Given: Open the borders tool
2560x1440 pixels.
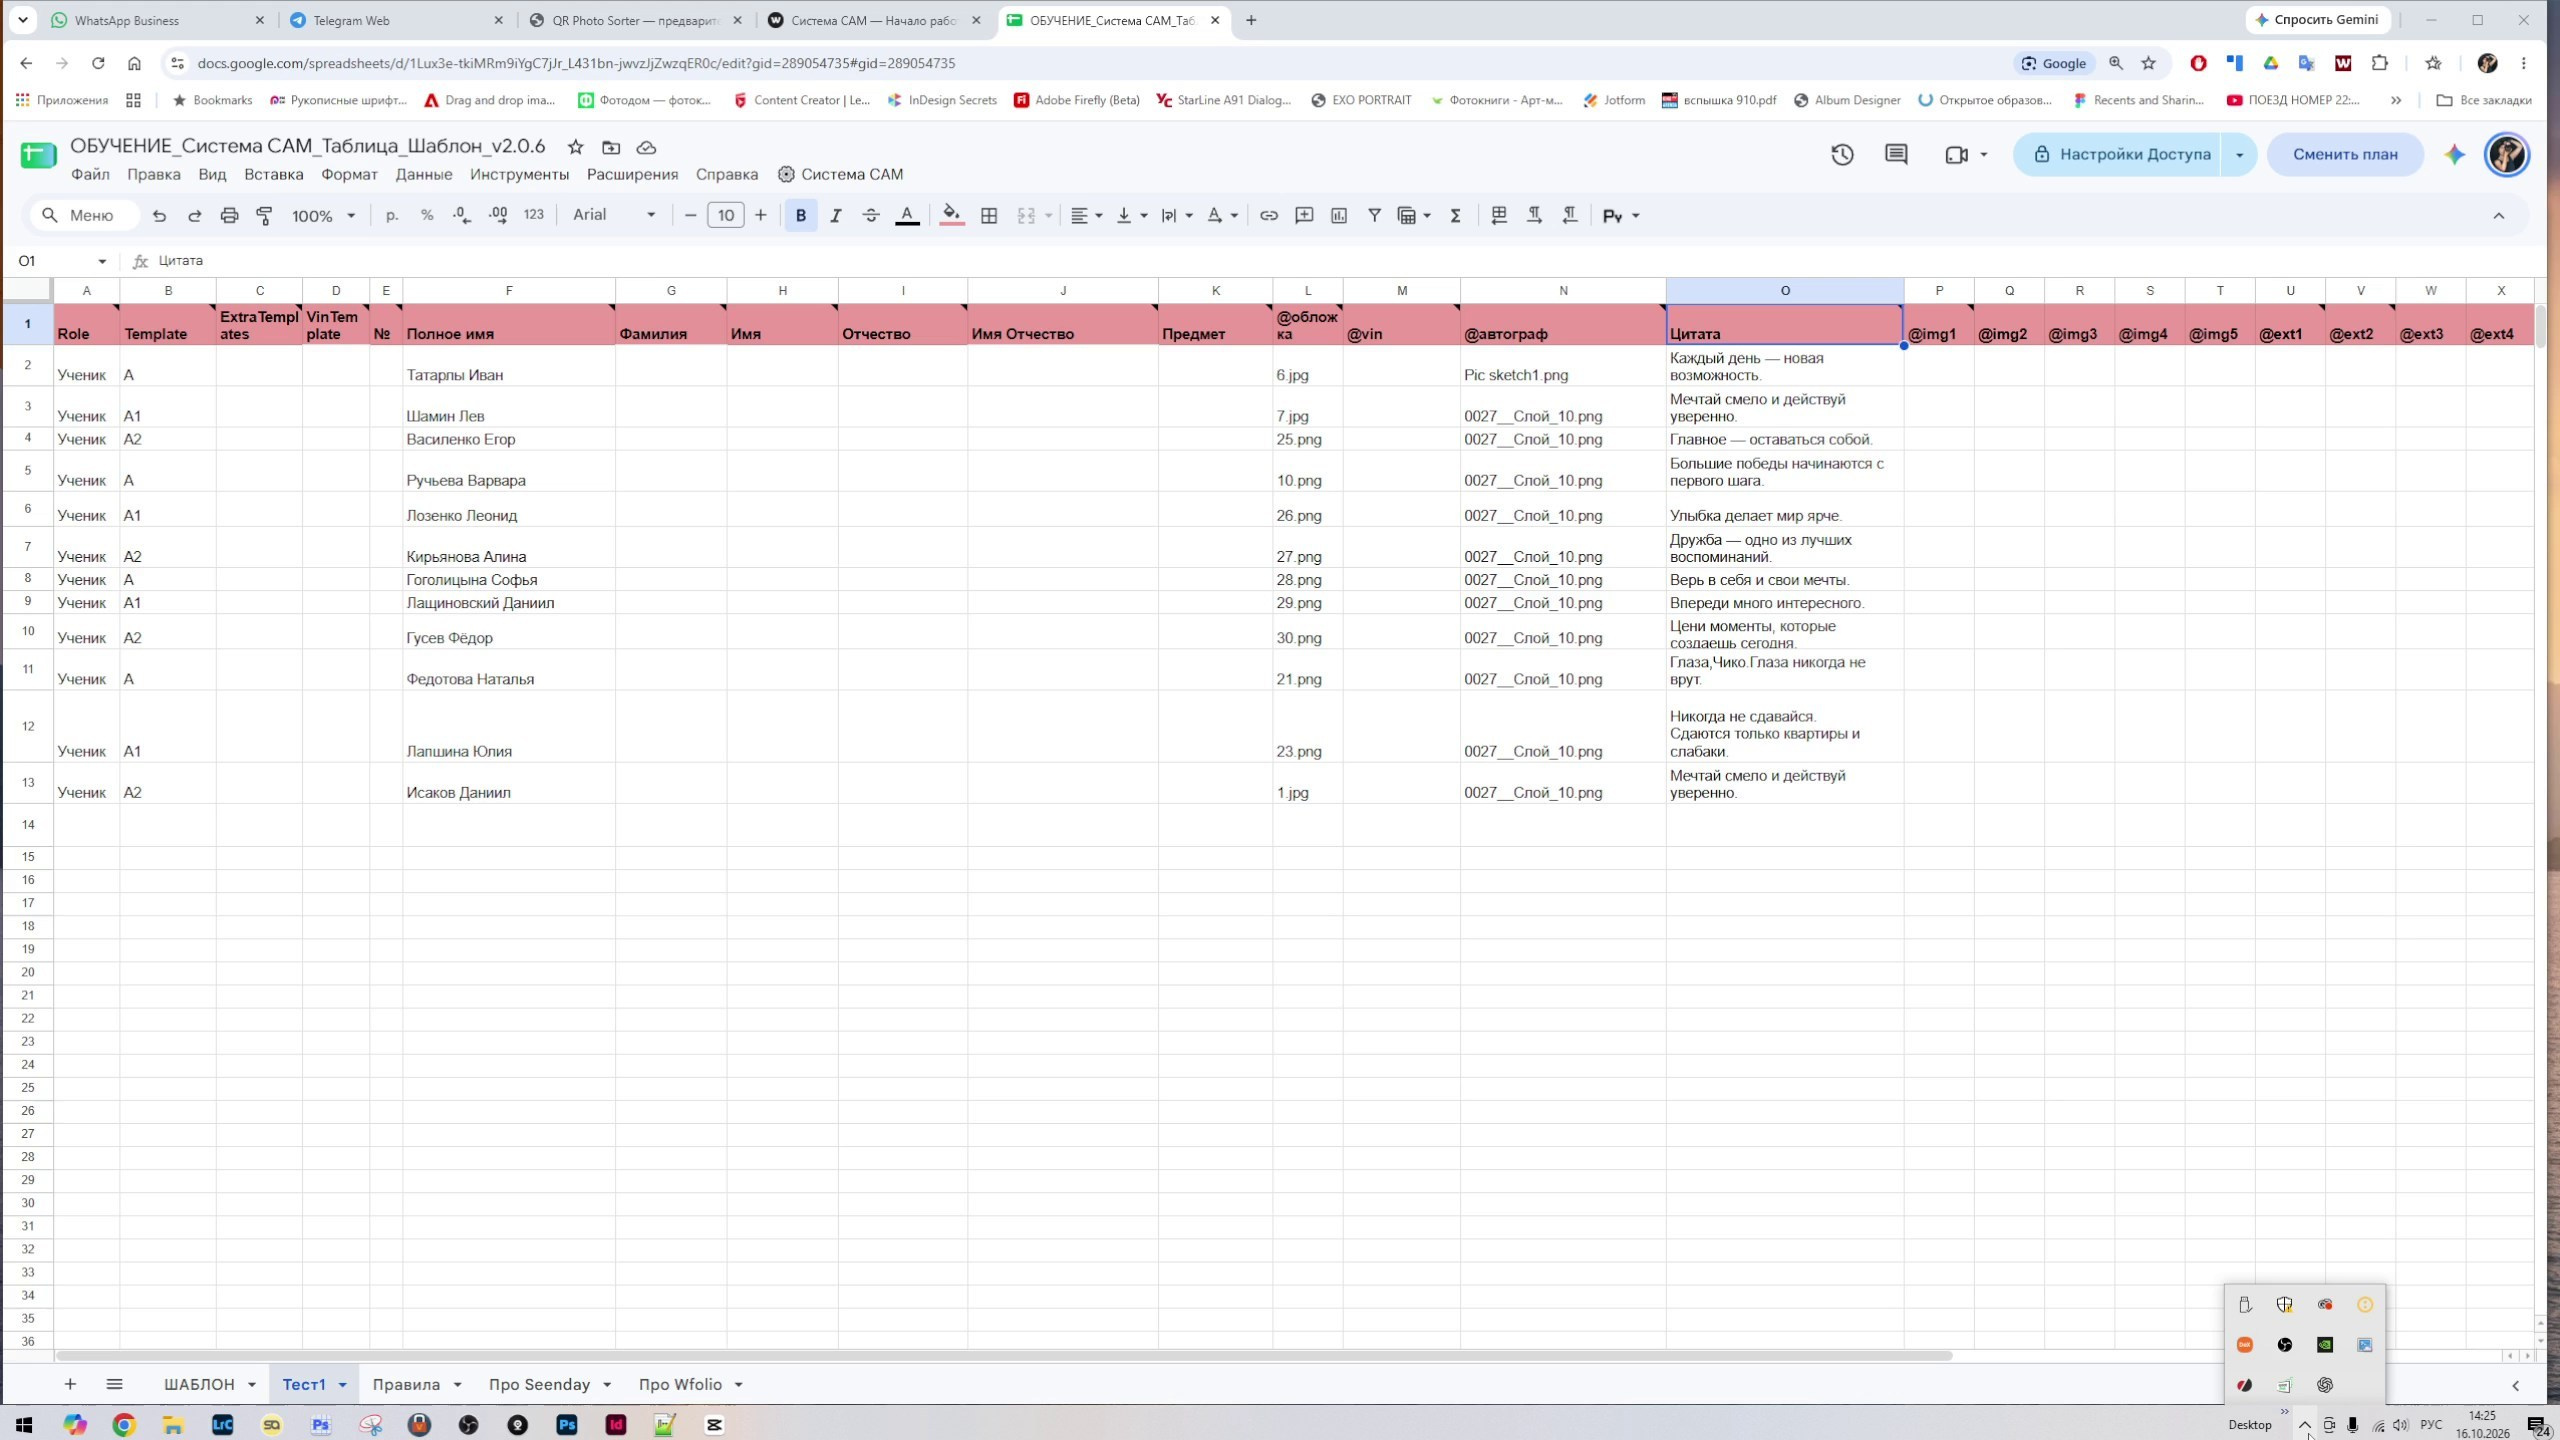Looking at the screenshot, I should coord(989,215).
